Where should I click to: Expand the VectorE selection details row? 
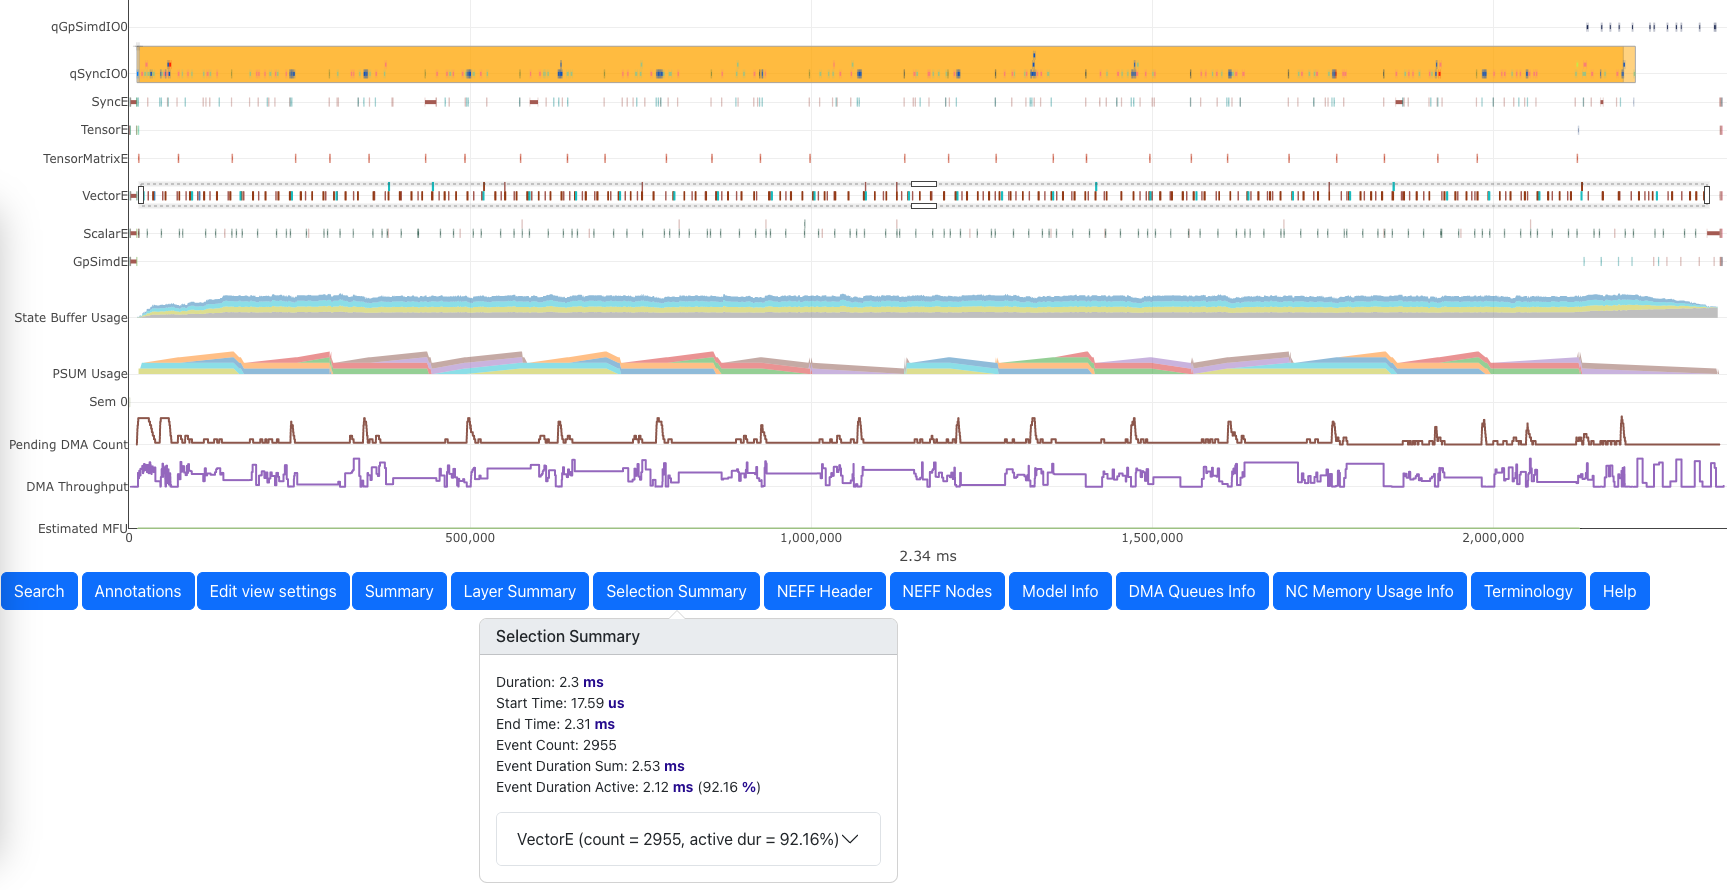(677, 839)
